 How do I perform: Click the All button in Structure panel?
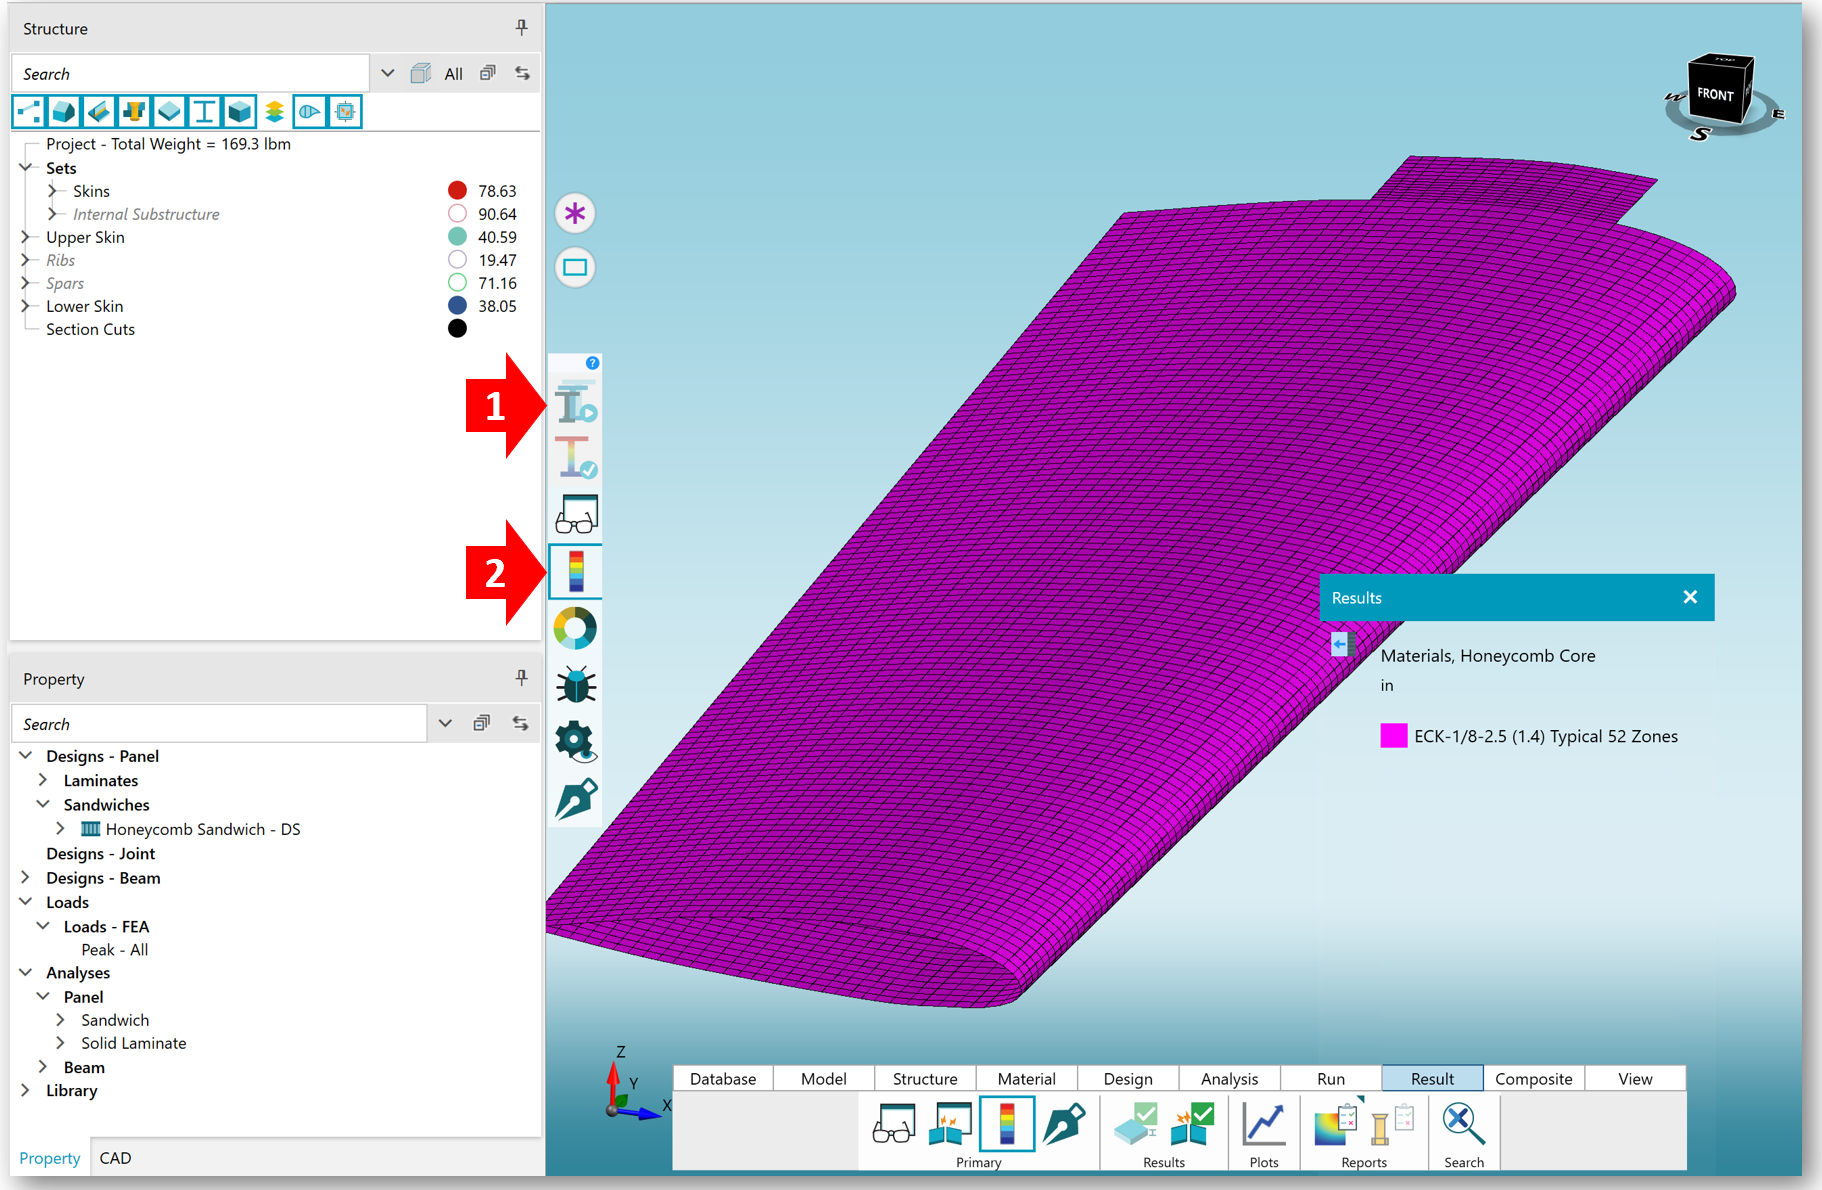[x=454, y=73]
